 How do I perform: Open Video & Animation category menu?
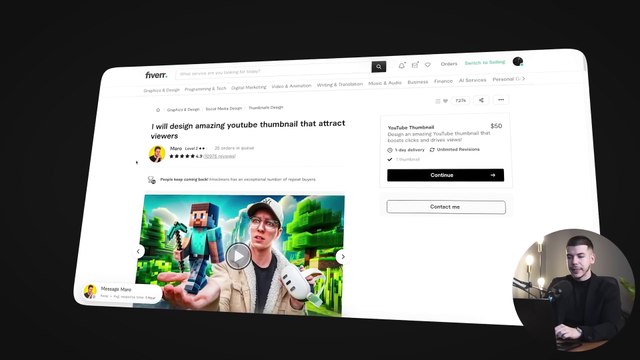[291, 86]
